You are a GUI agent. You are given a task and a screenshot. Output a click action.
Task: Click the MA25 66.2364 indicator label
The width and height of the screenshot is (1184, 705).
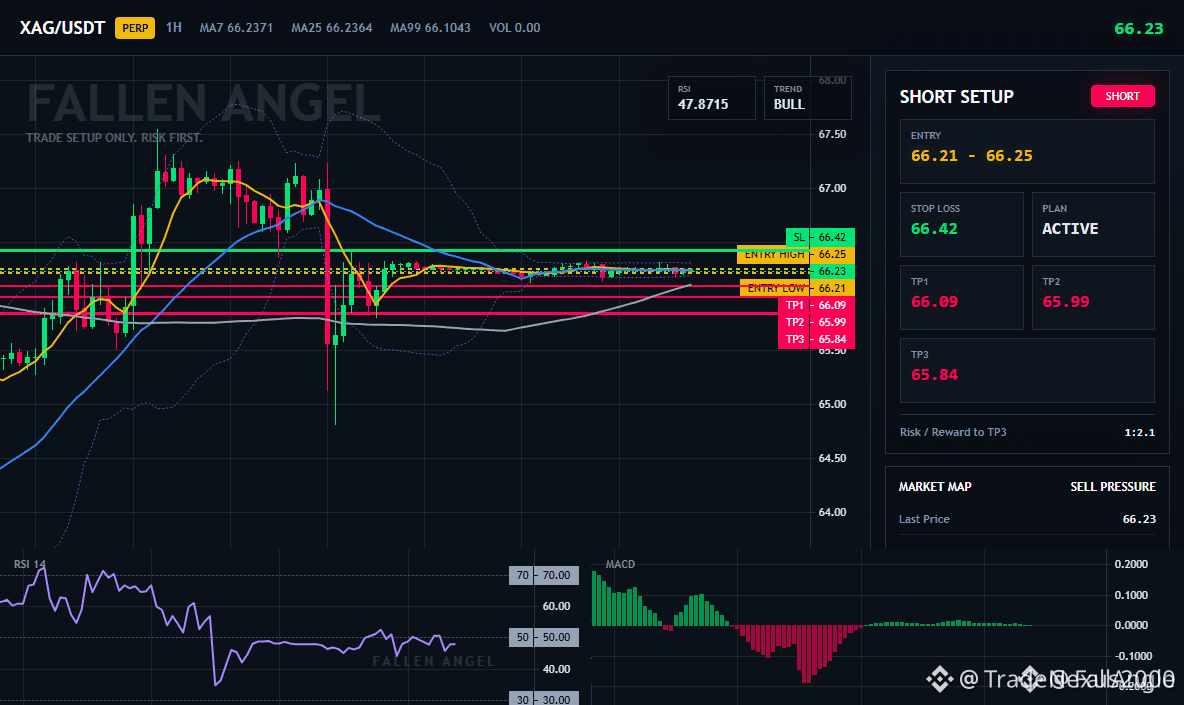pyautogui.click(x=331, y=28)
